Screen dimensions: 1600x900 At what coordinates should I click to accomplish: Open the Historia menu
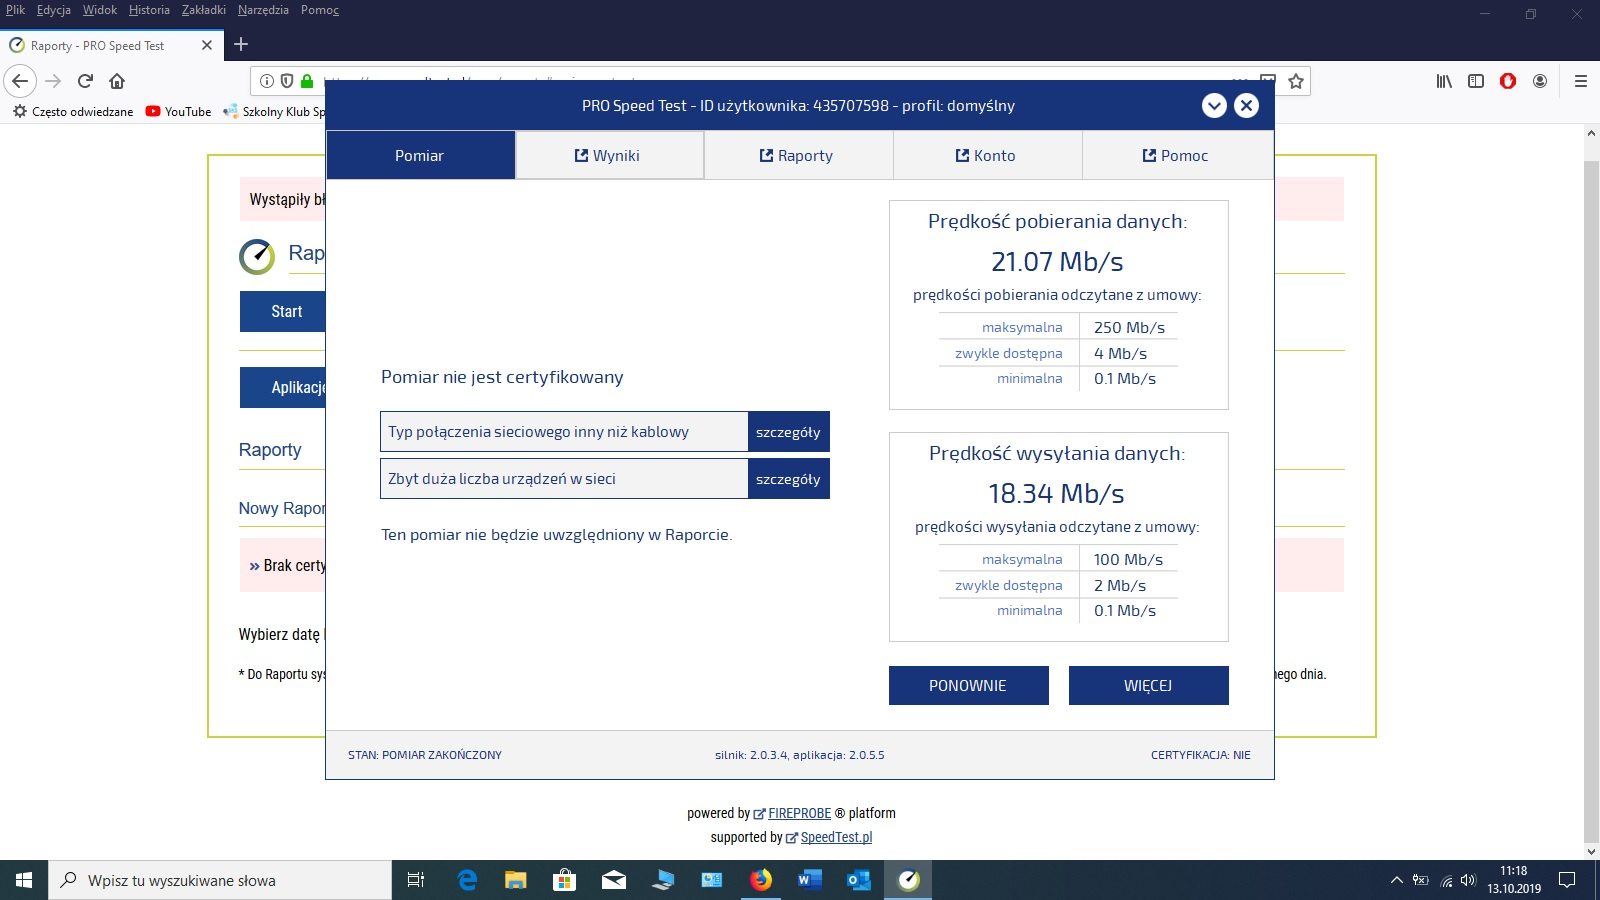coord(149,10)
